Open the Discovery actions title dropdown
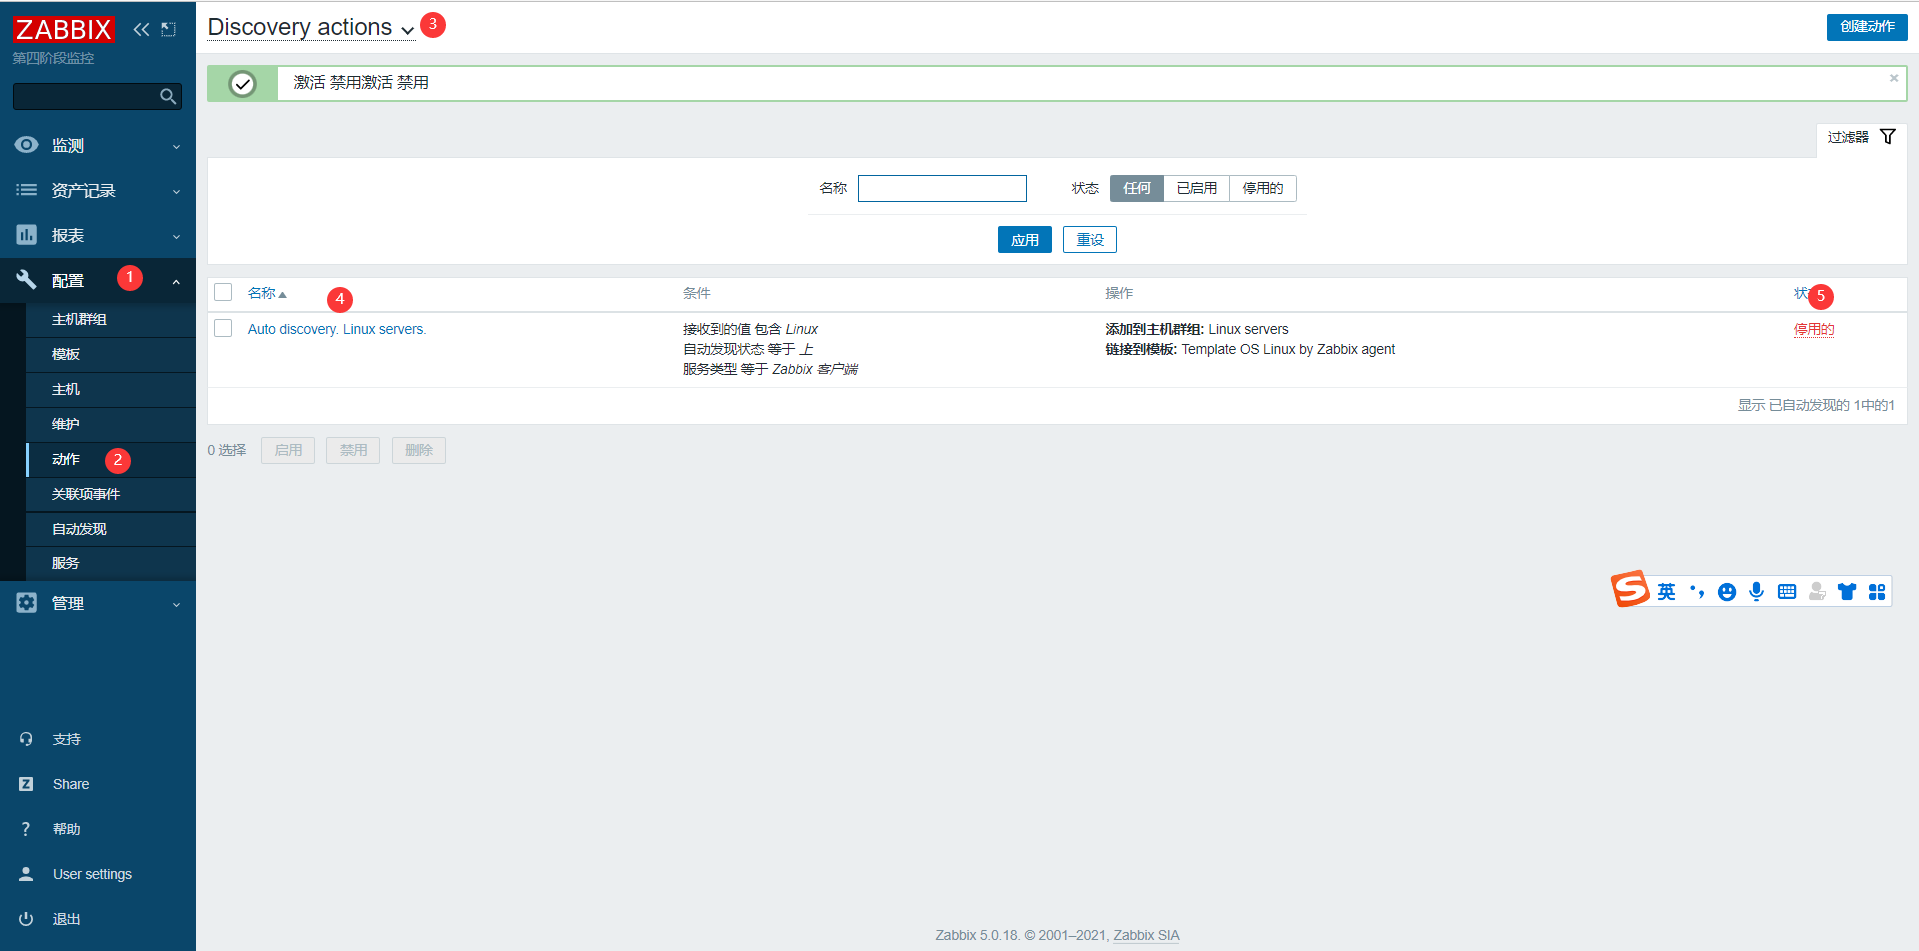The image size is (1919, 951). click(x=407, y=30)
